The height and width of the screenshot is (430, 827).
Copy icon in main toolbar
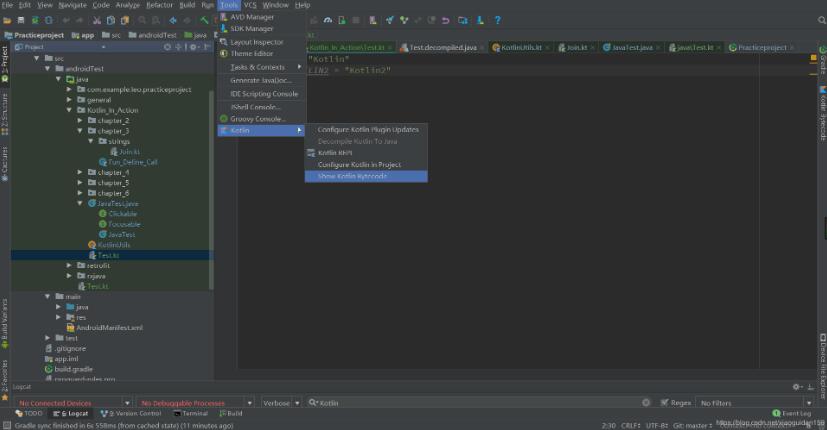pos(111,20)
